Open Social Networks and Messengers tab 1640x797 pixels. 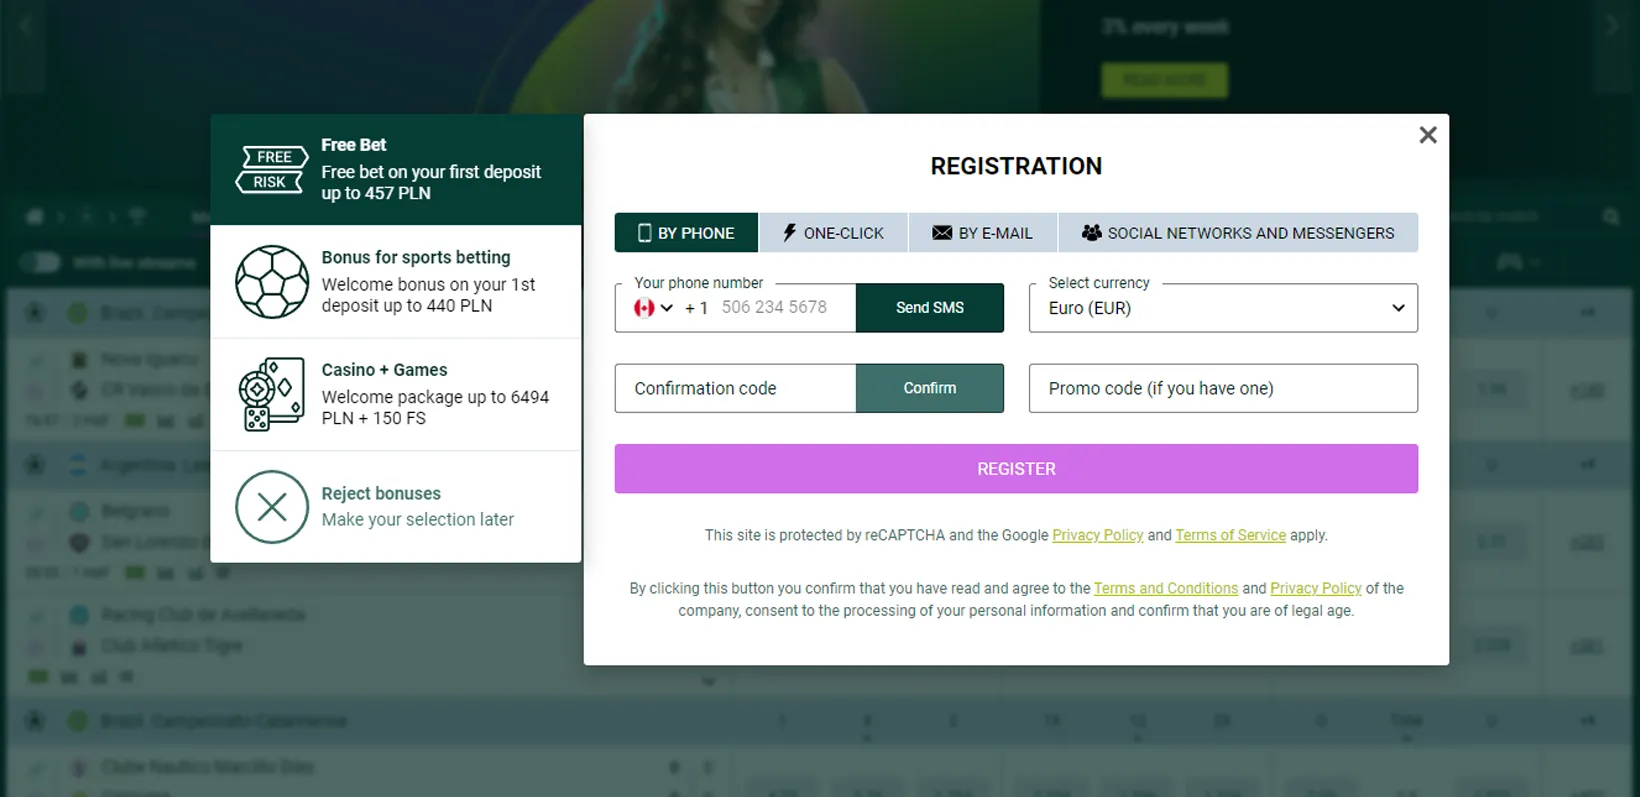[1249, 233]
